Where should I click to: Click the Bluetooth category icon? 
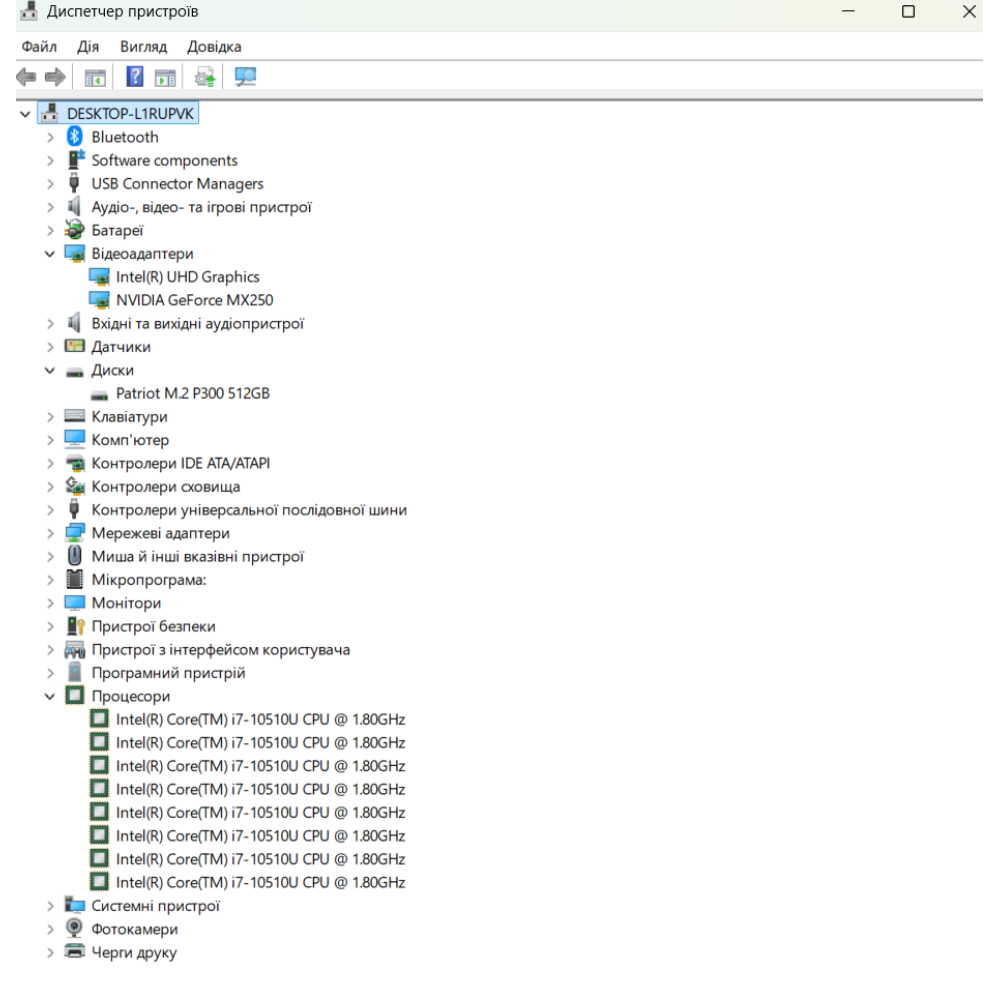[75, 137]
